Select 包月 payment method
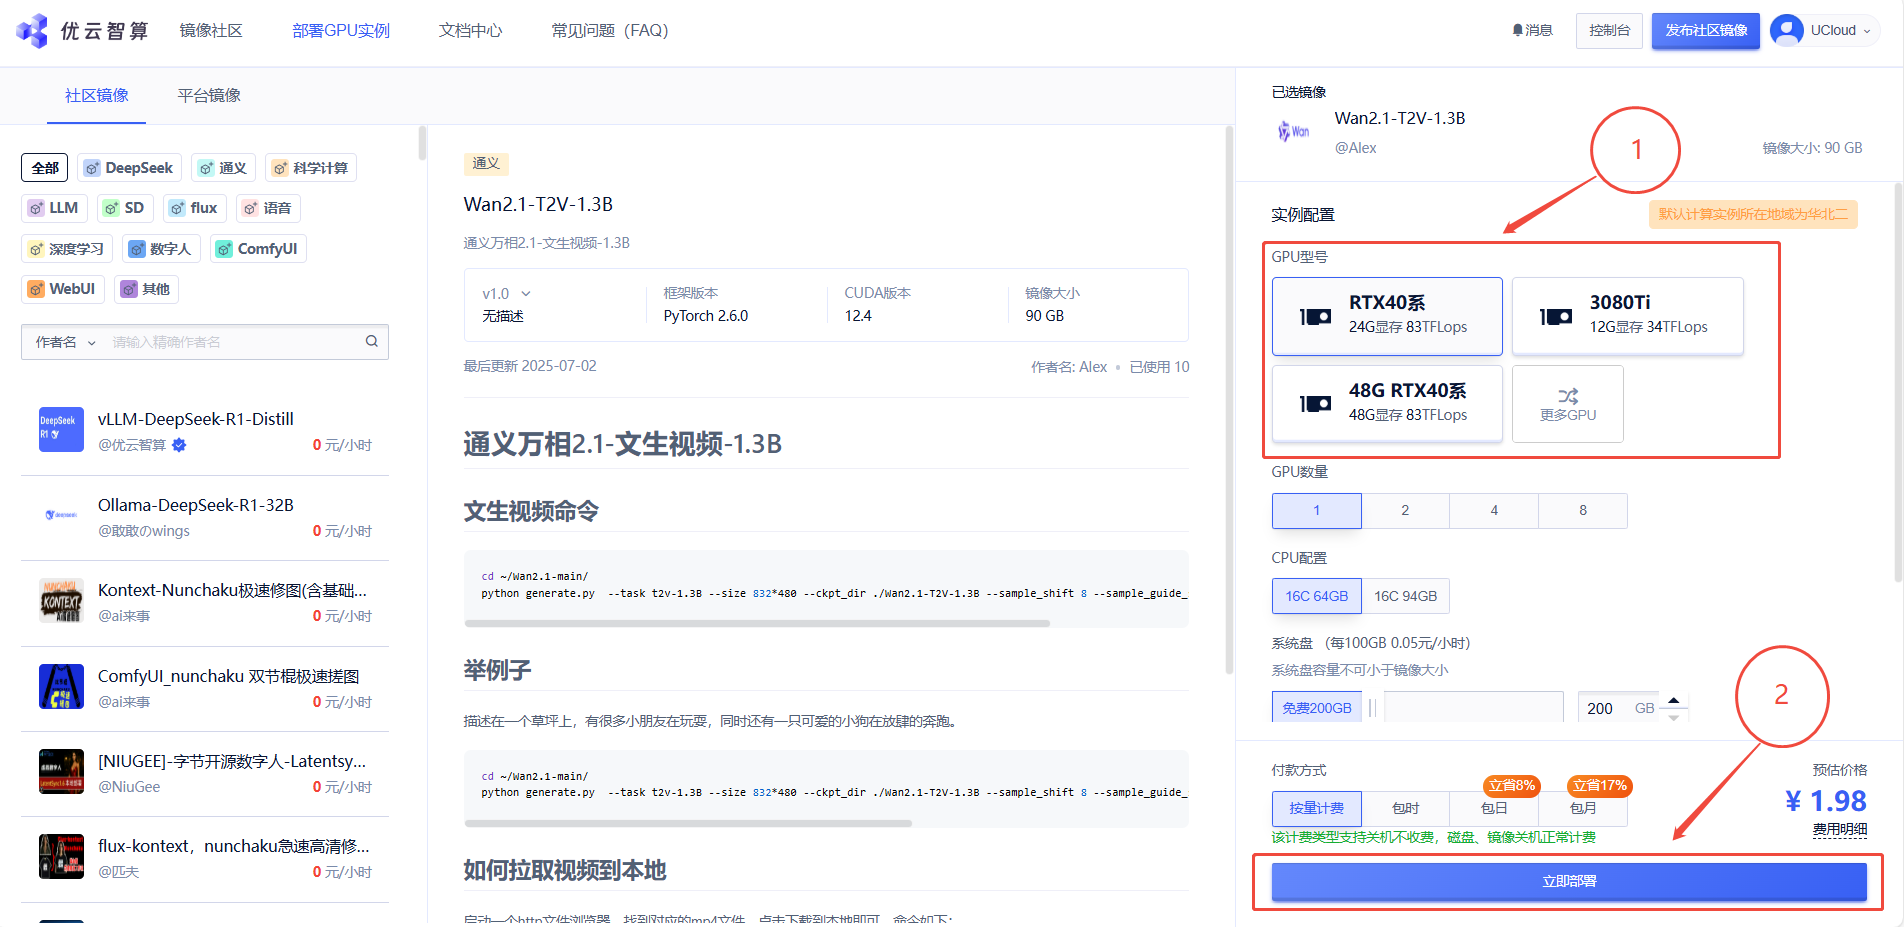The image size is (1904, 927). 1583,808
